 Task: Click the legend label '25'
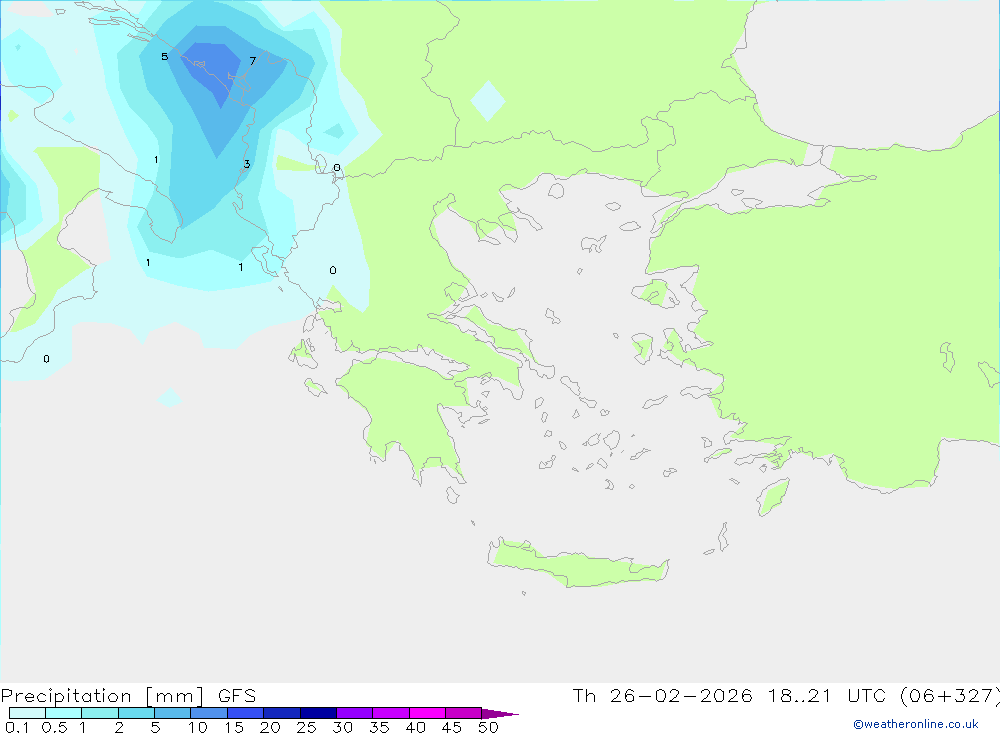click(x=307, y=727)
